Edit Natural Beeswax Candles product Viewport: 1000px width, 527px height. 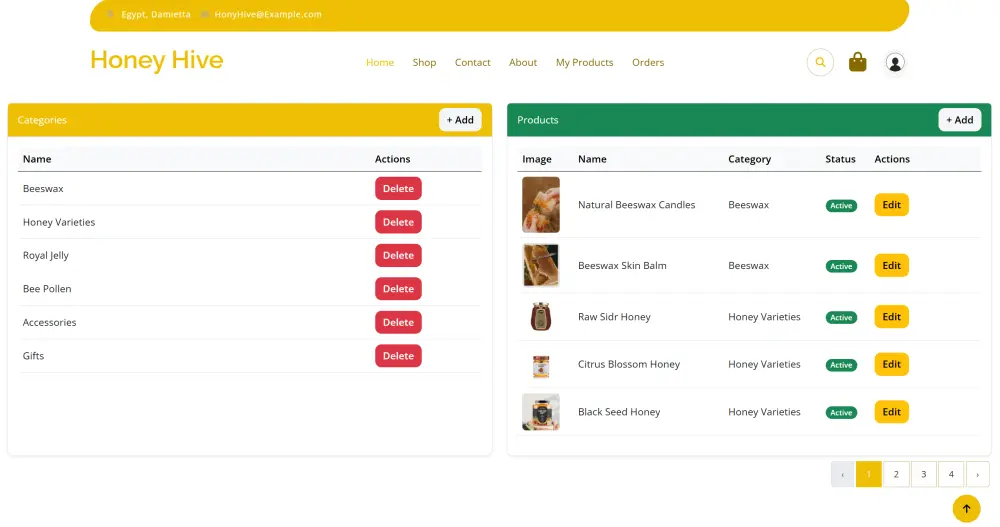pos(891,205)
